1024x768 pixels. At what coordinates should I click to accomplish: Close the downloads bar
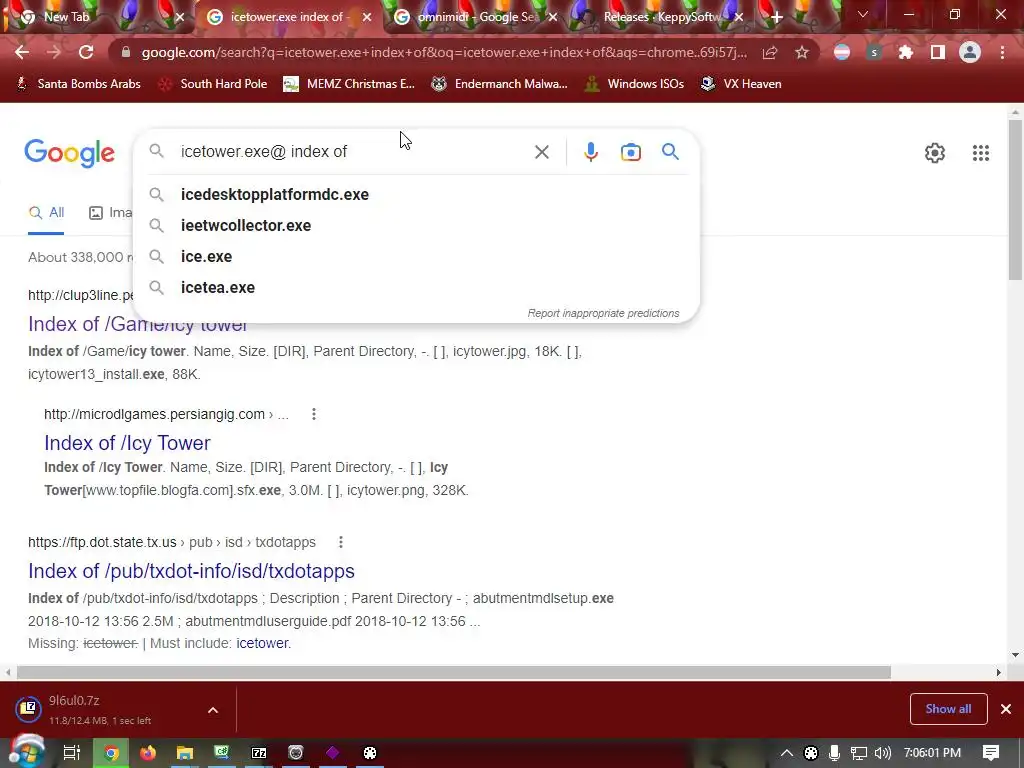tap(1006, 709)
